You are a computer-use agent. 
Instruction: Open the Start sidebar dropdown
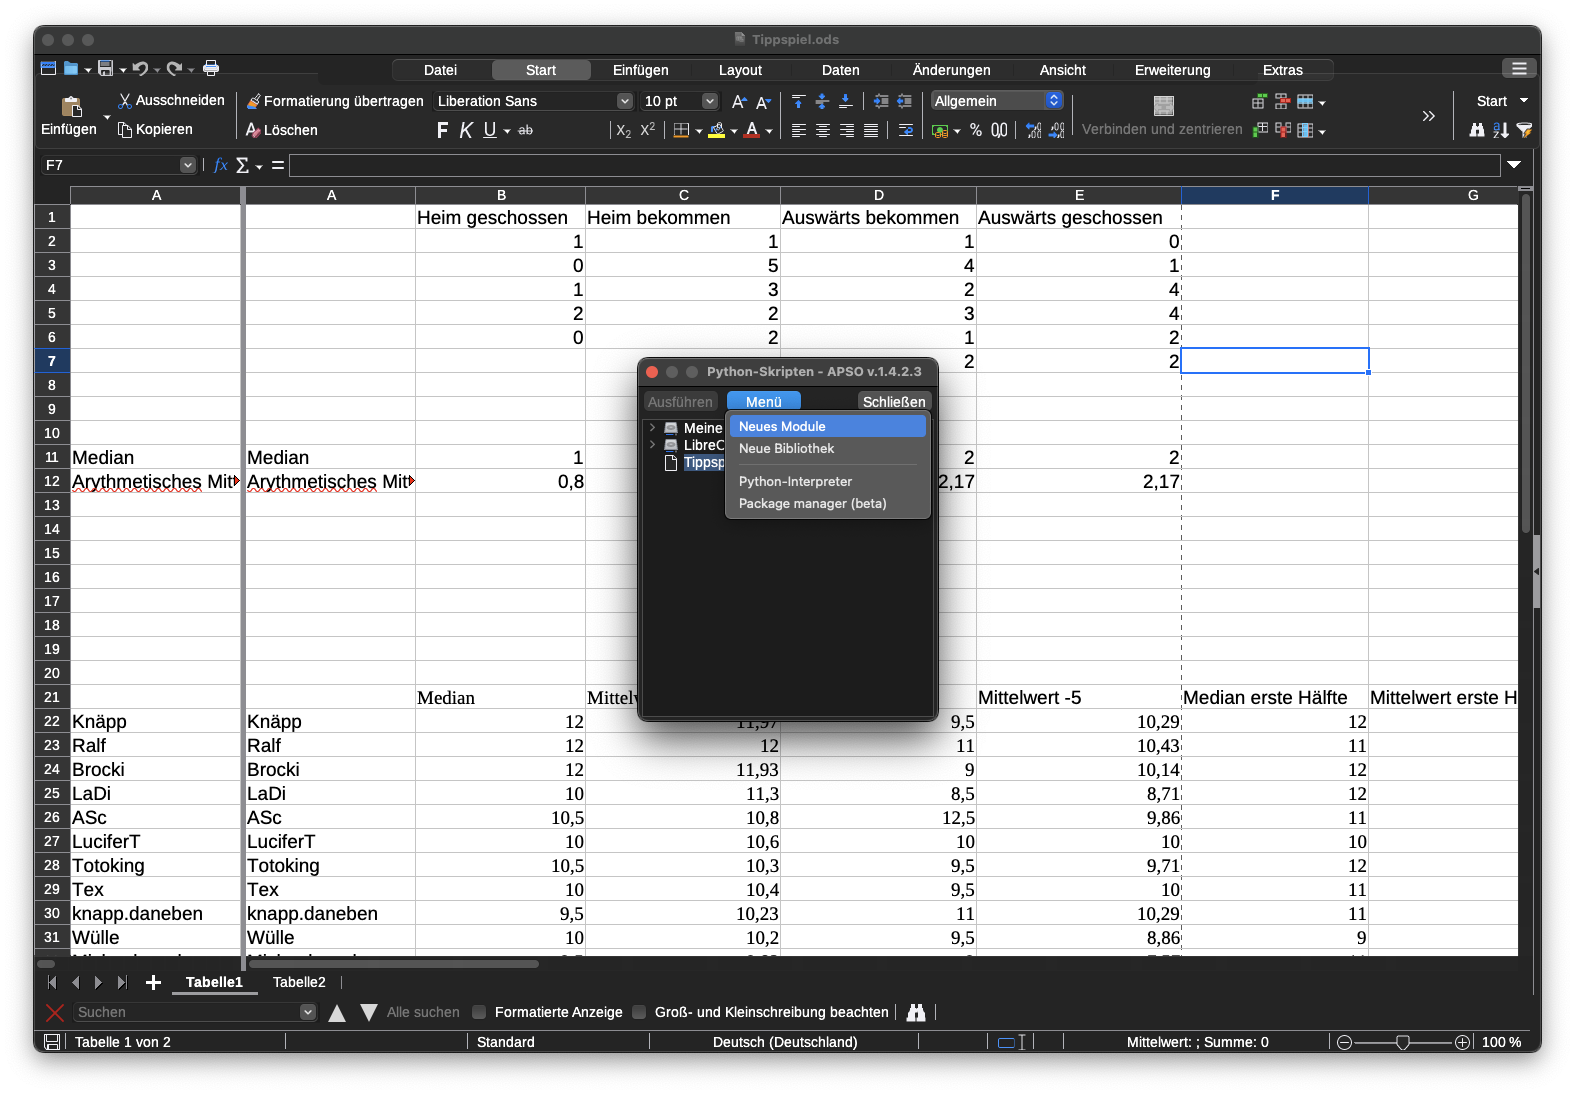tap(1524, 101)
